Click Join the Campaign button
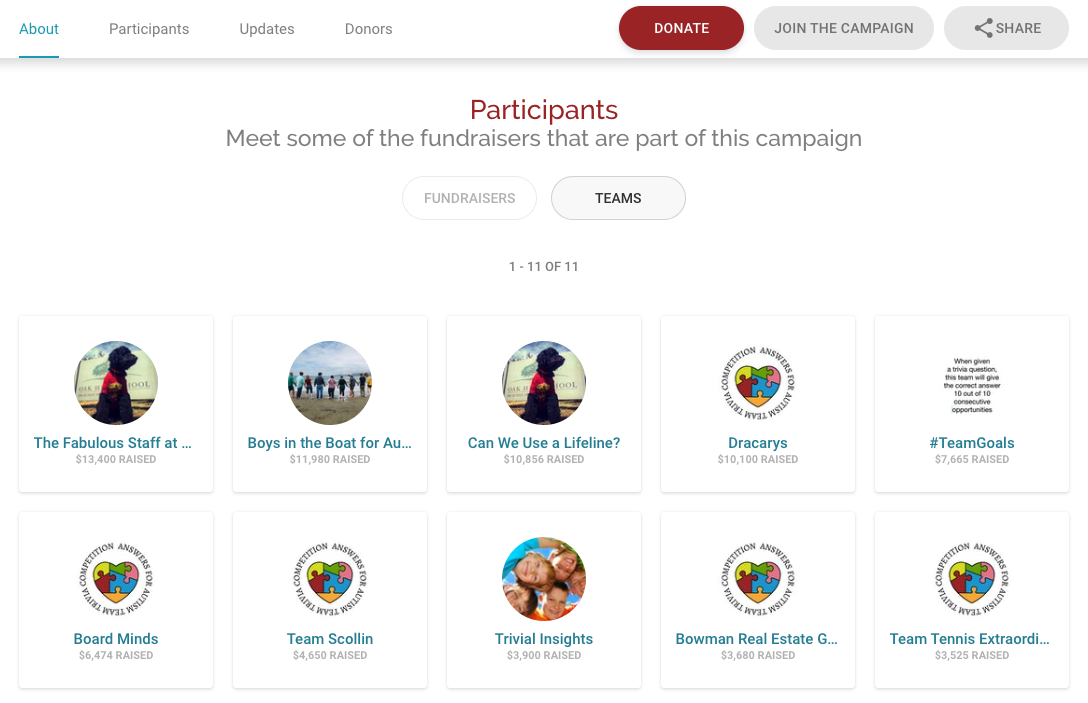This screenshot has height=703, width=1088. coord(843,28)
